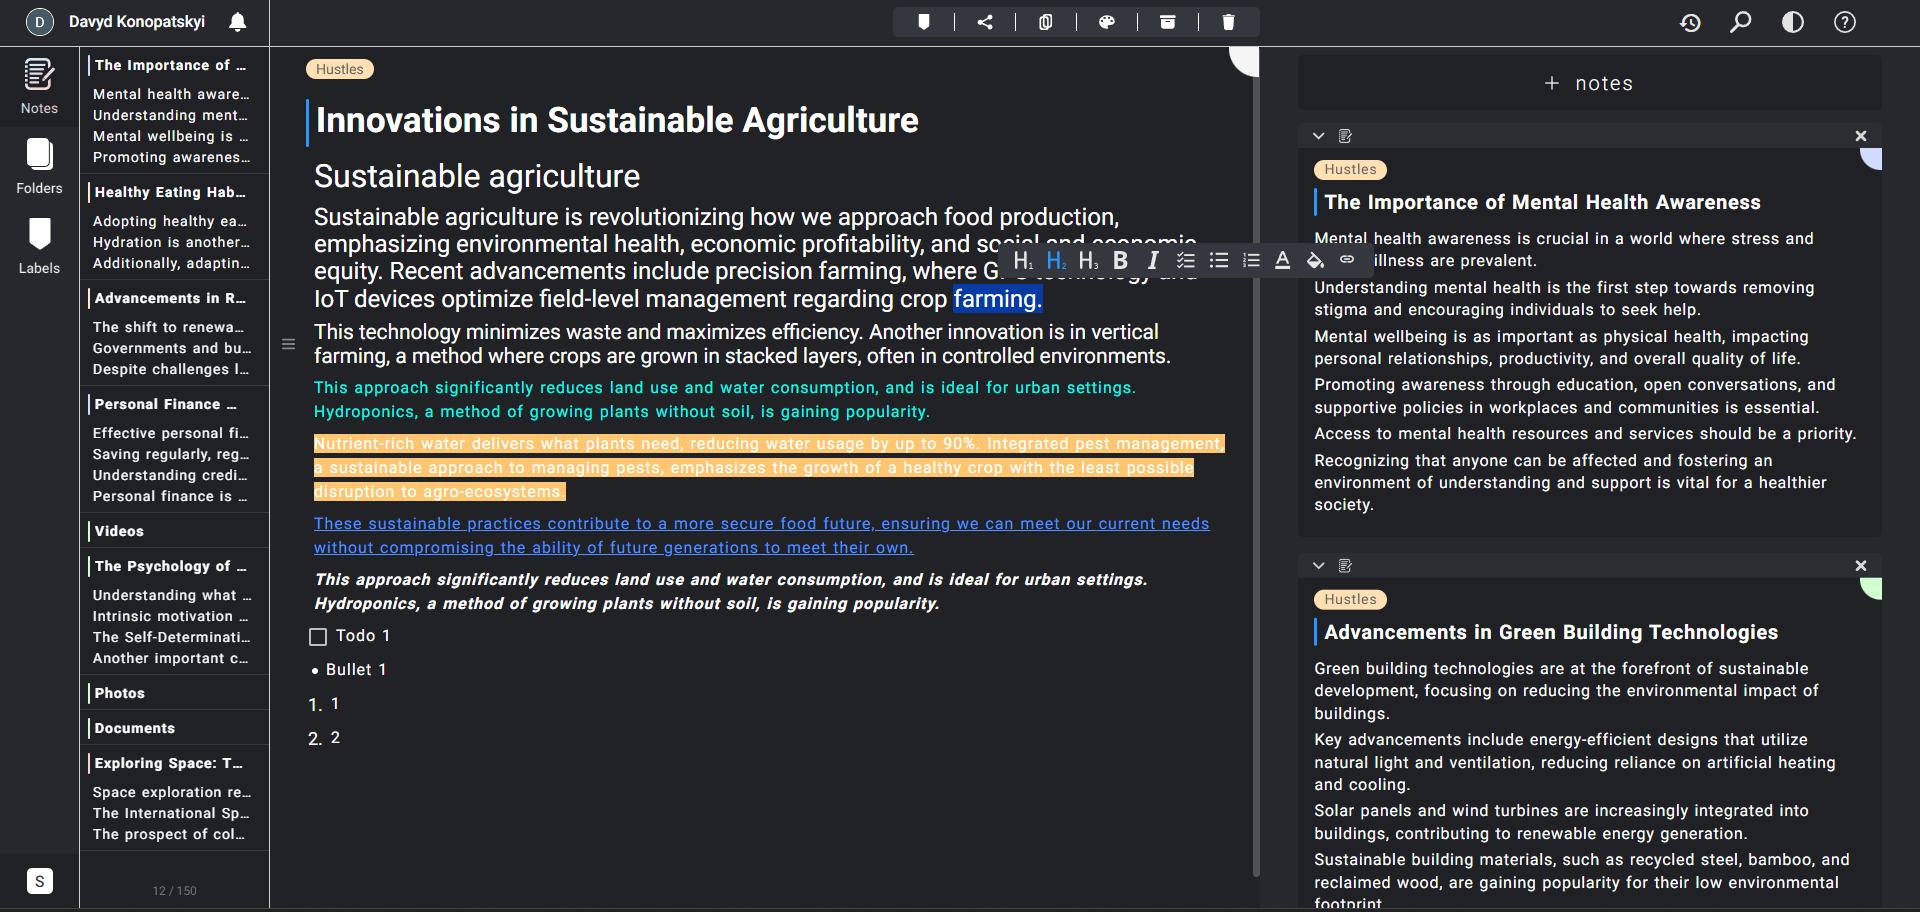Click the Bullet 1 list item

point(355,670)
